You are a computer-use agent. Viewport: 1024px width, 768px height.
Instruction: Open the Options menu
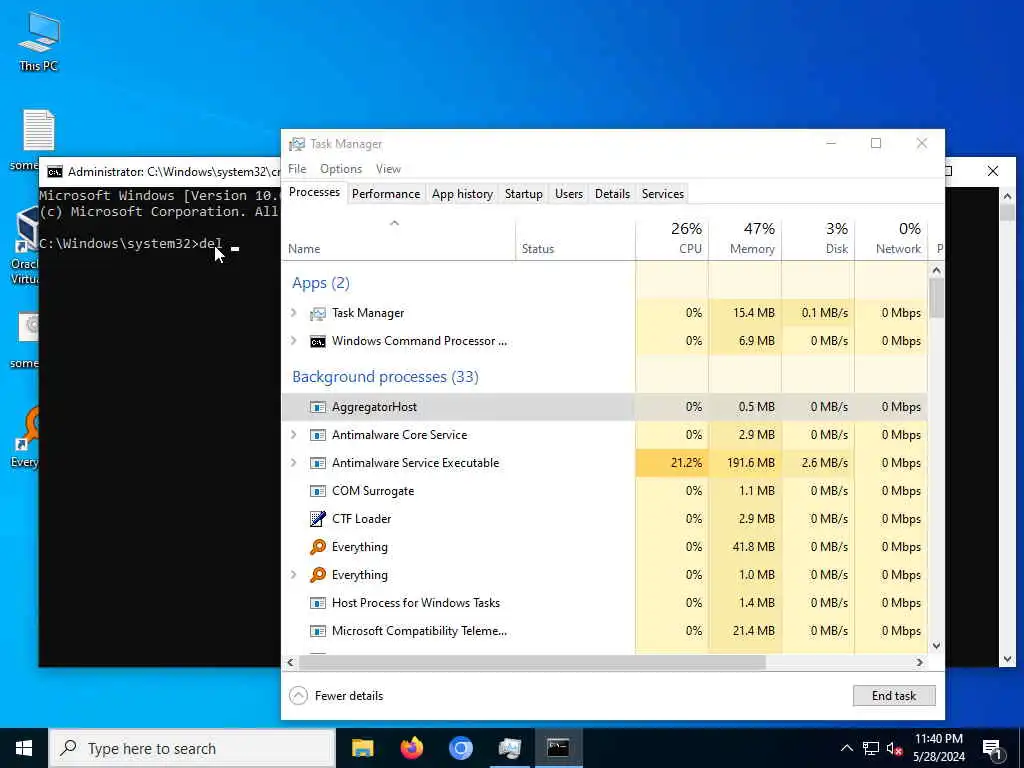(x=341, y=169)
